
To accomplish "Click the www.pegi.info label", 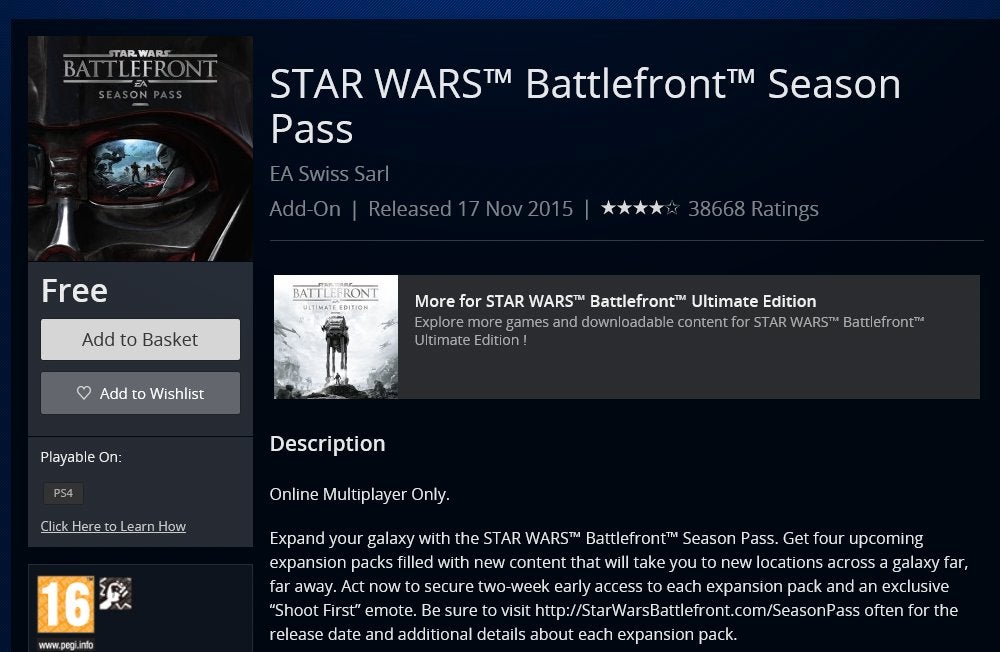I will click(x=66, y=645).
